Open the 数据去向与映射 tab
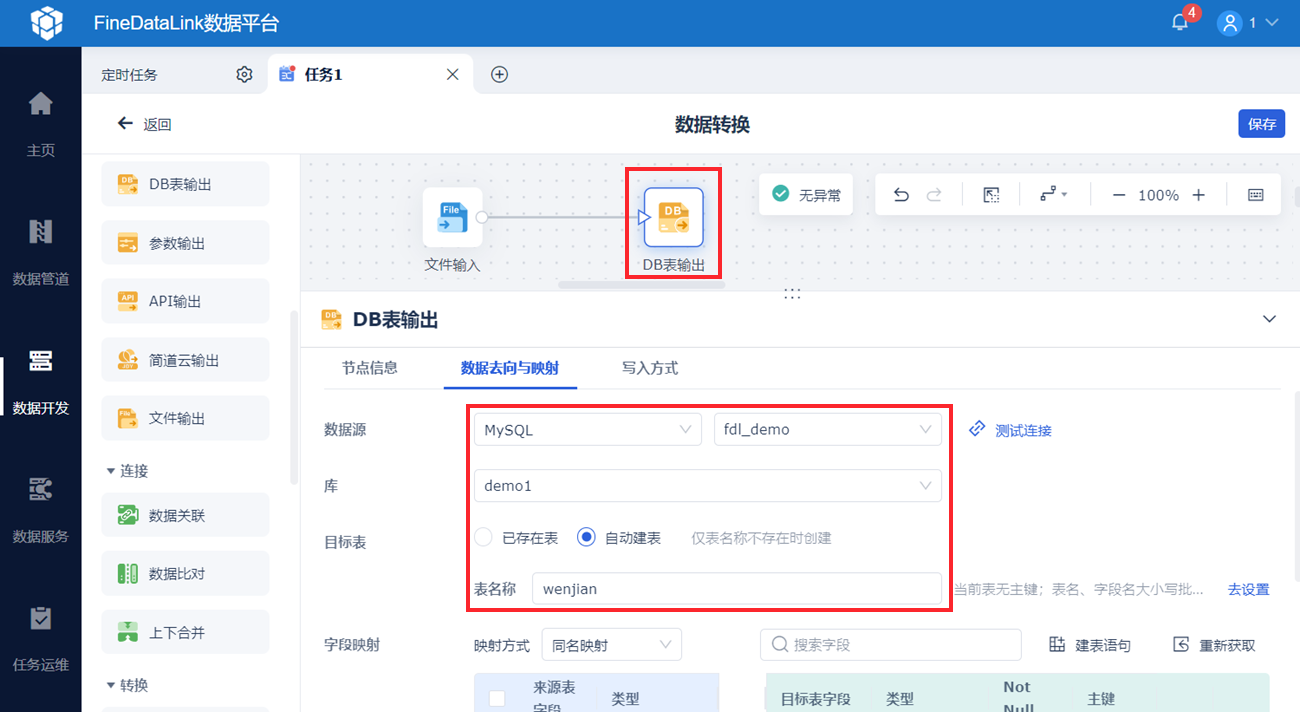Image resolution: width=1300 pixels, height=712 pixels. 510,368
